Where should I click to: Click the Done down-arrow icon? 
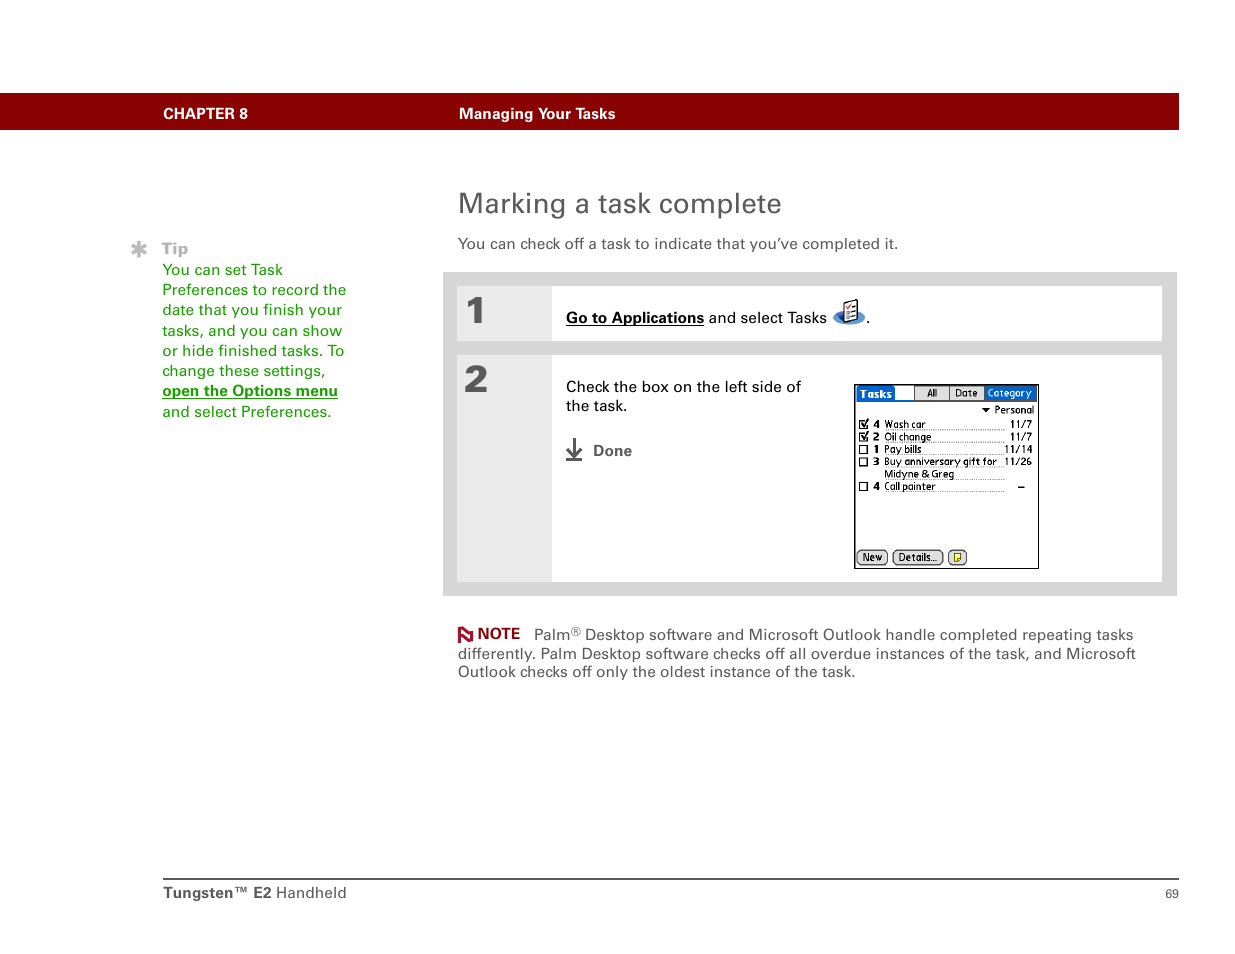coord(574,450)
